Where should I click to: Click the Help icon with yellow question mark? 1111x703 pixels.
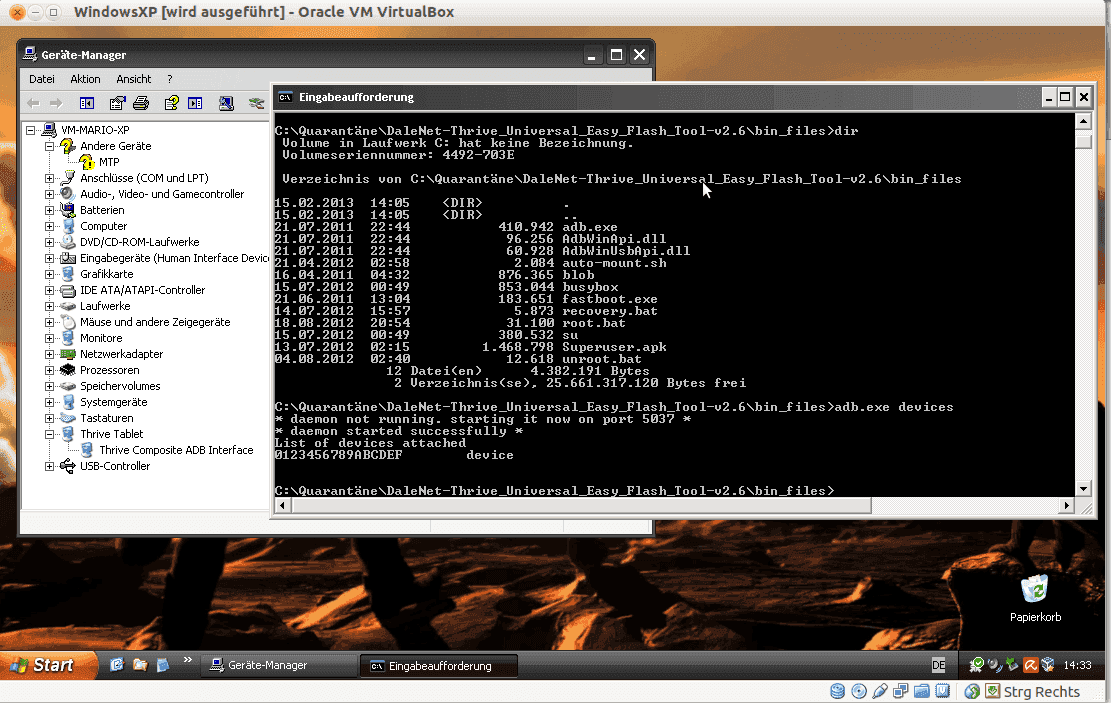click(x=171, y=103)
